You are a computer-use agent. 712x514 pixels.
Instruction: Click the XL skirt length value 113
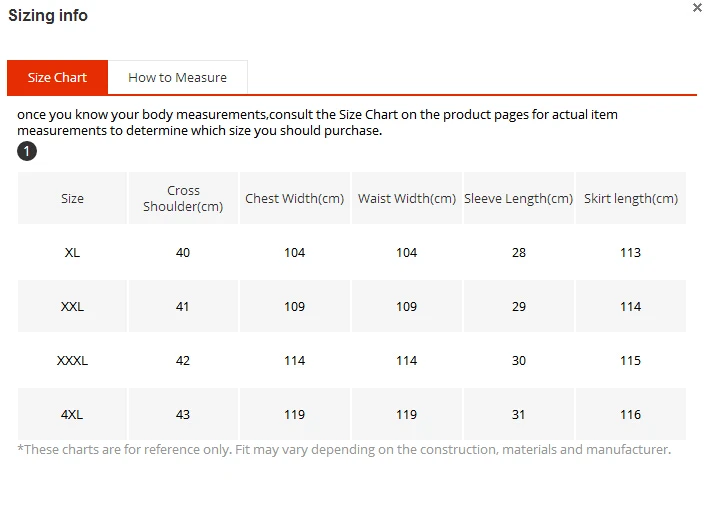[631, 252]
